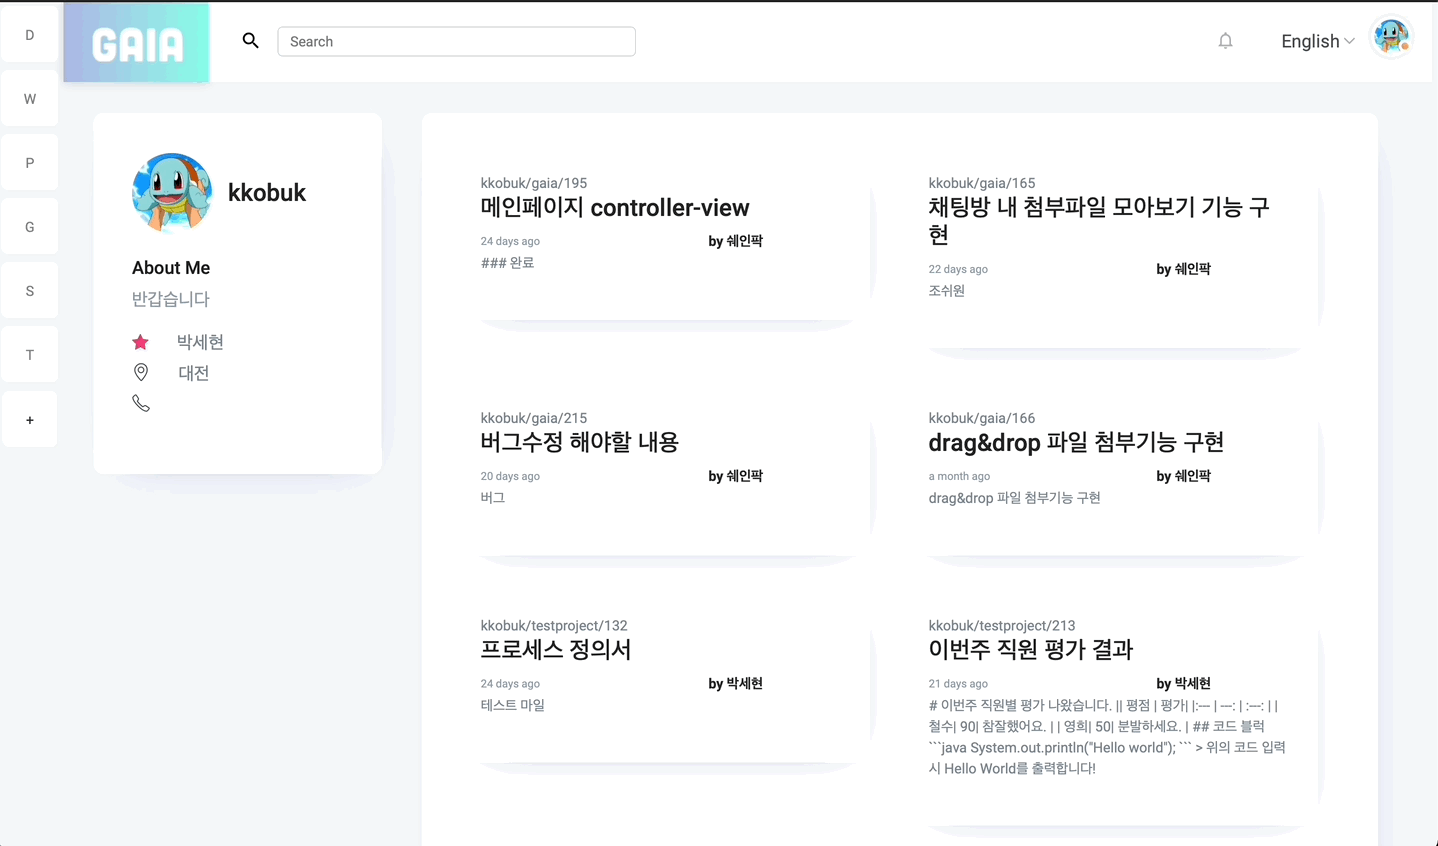Focus the Search input field
The height and width of the screenshot is (846, 1438).
click(x=456, y=41)
